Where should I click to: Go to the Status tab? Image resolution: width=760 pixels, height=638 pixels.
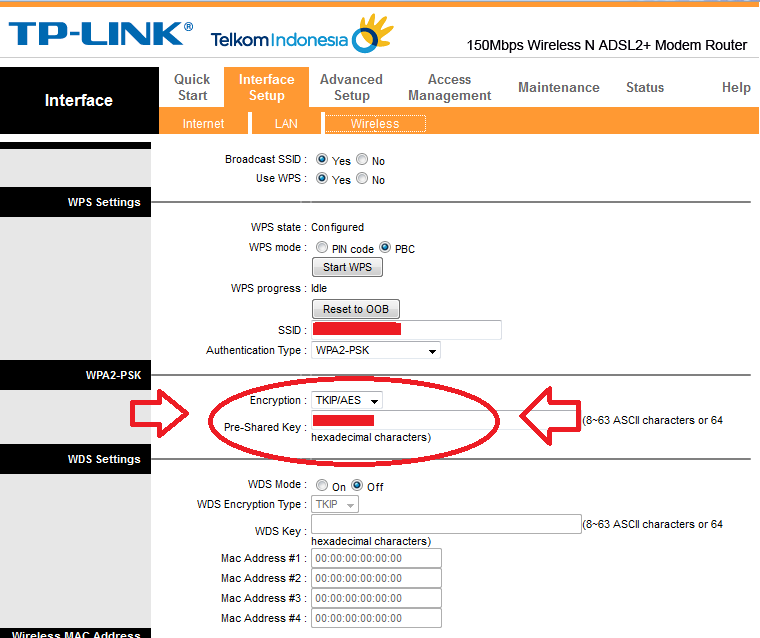(x=645, y=87)
